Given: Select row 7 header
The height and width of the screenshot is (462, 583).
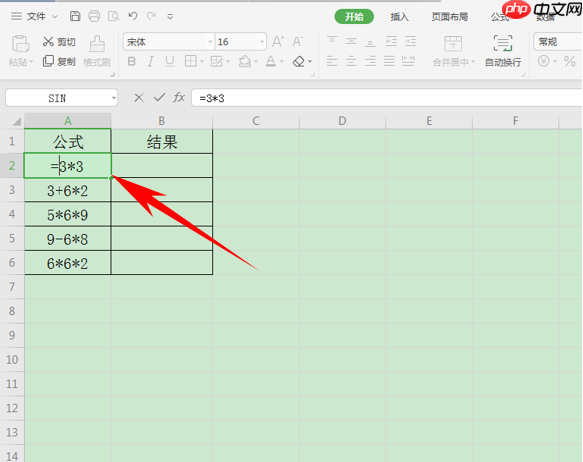Looking at the screenshot, I should [x=12, y=287].
